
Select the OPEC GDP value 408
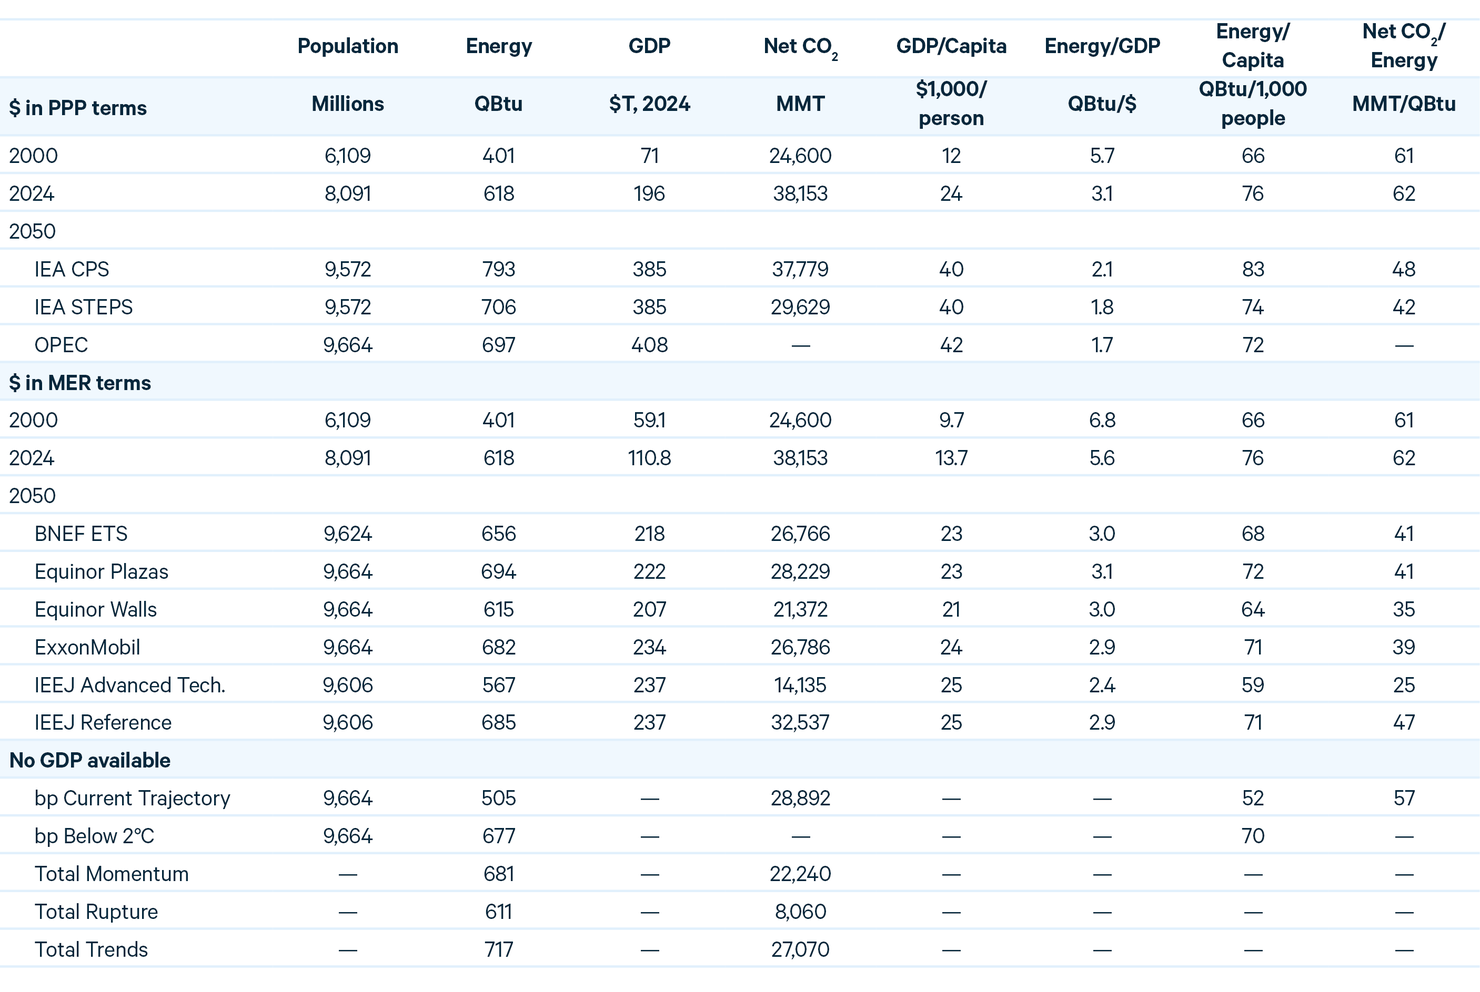(x=649, y=345)
